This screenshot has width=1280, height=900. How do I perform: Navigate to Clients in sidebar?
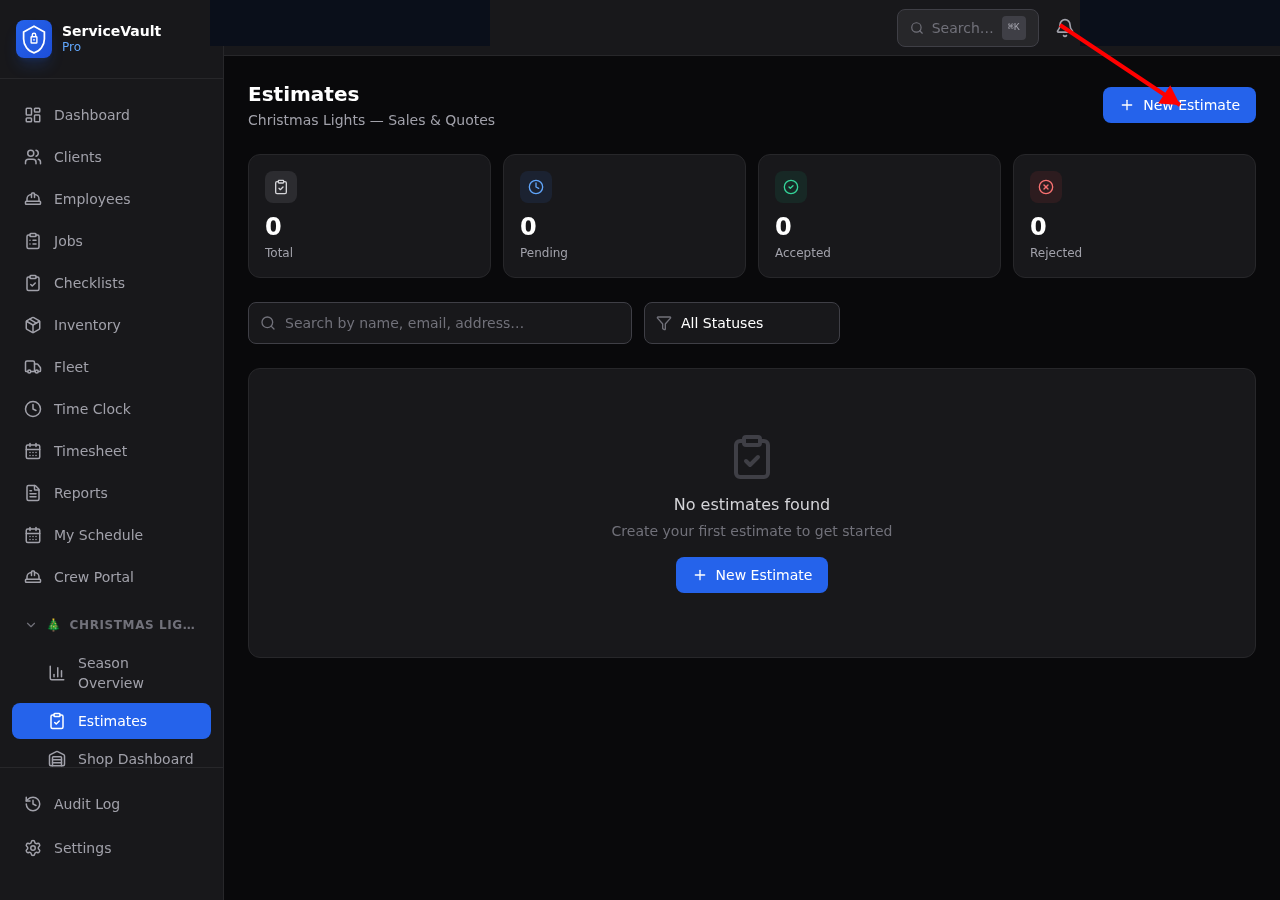tap(77, 157)
